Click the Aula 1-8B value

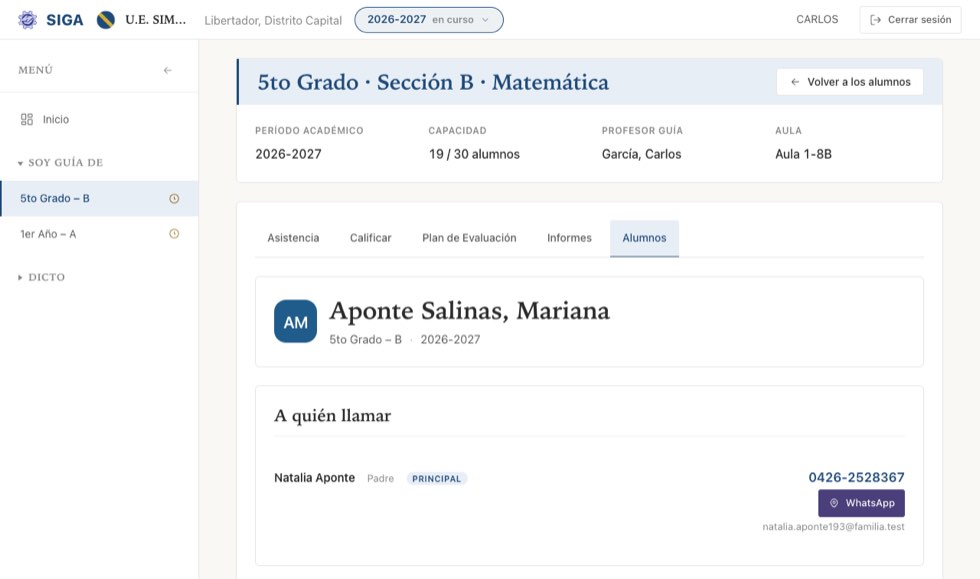803,154
